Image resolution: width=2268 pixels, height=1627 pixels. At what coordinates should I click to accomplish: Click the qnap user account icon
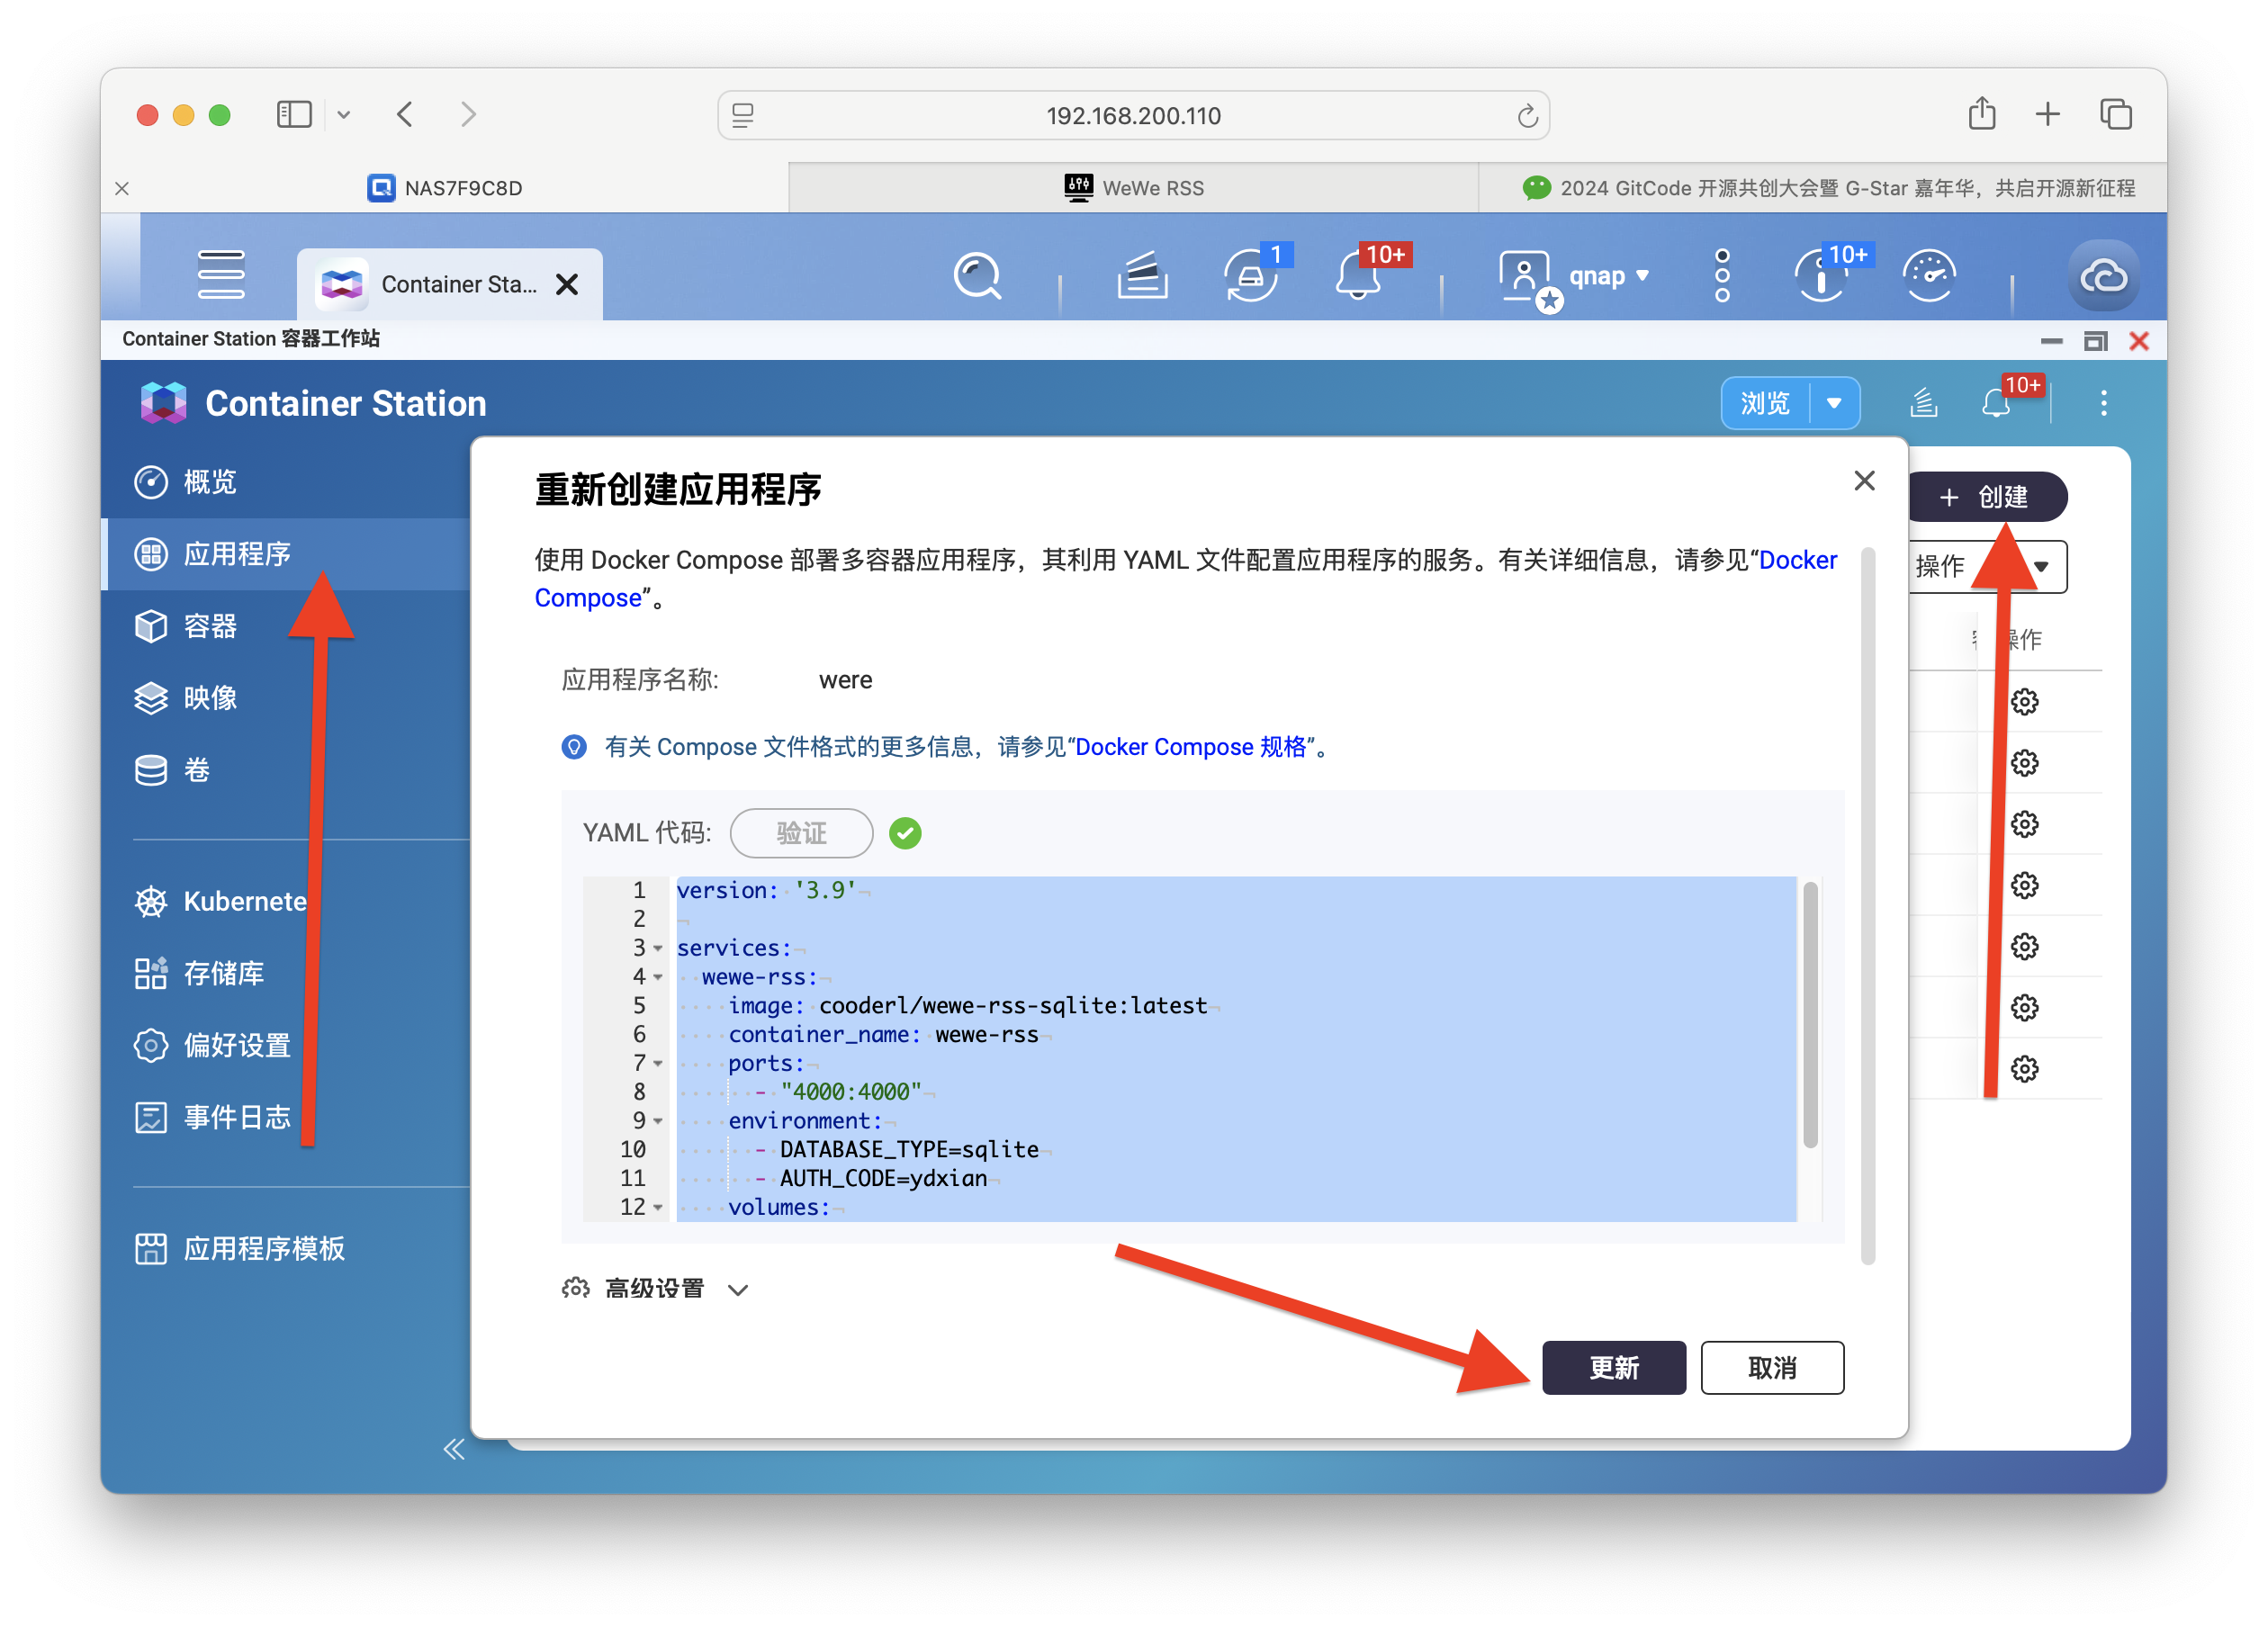tap(1525, 277)
